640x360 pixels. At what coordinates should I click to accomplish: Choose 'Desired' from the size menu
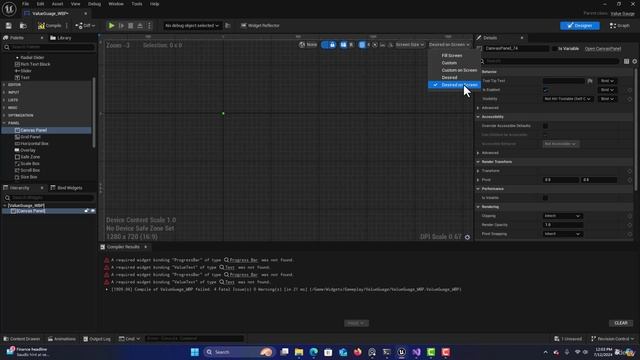point(449,78)
